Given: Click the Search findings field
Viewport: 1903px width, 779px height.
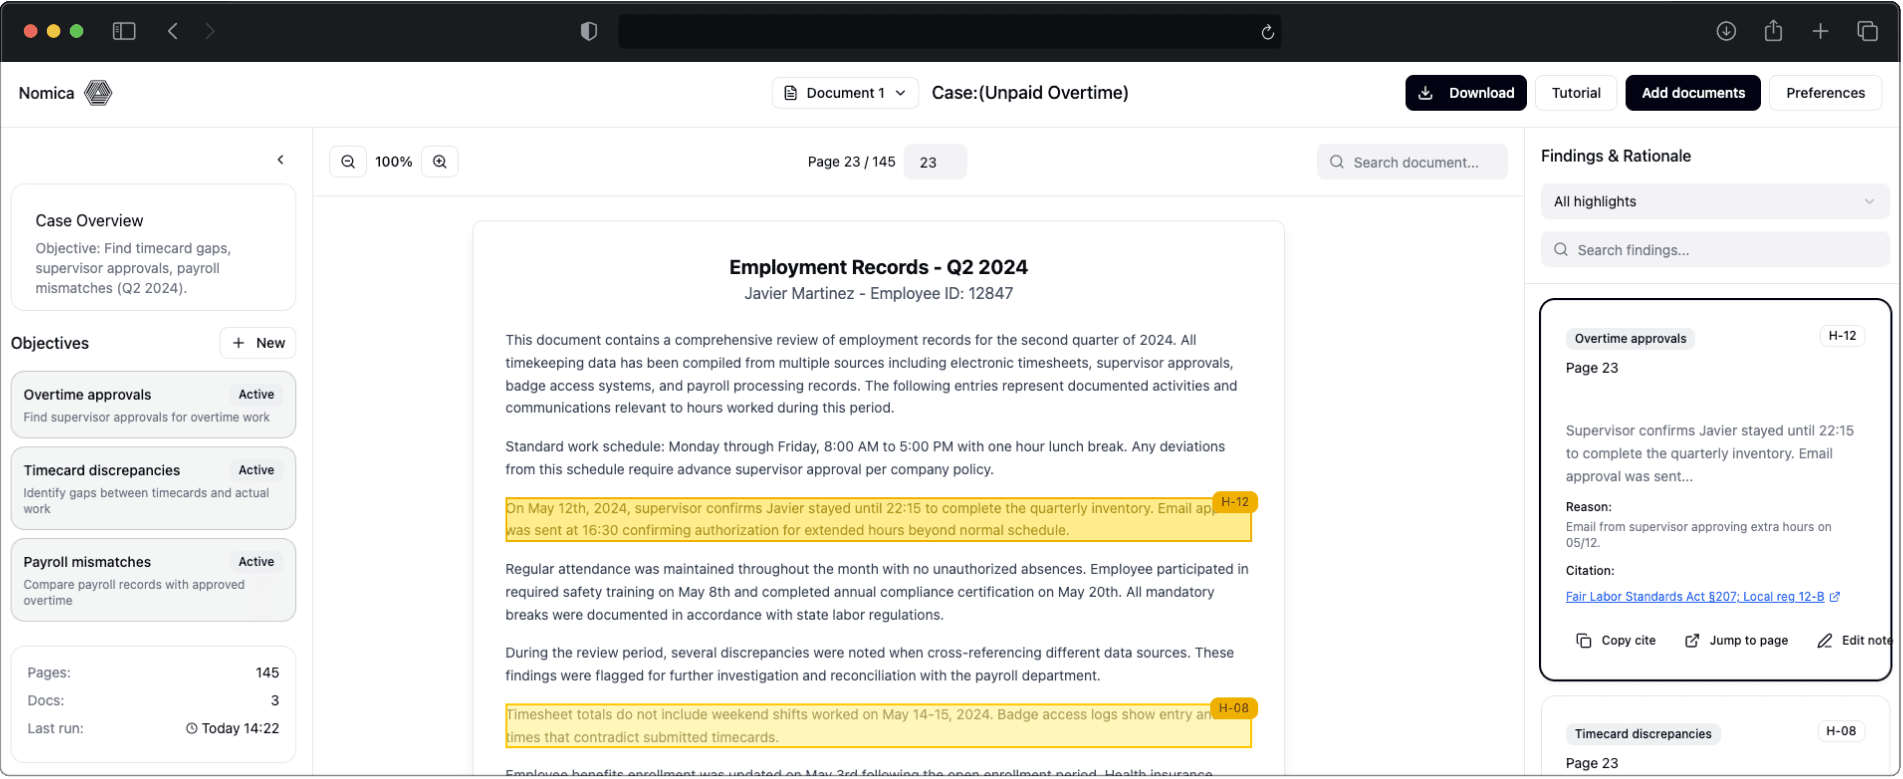Looking at the screenshot, I should (x=1714, y=250).
